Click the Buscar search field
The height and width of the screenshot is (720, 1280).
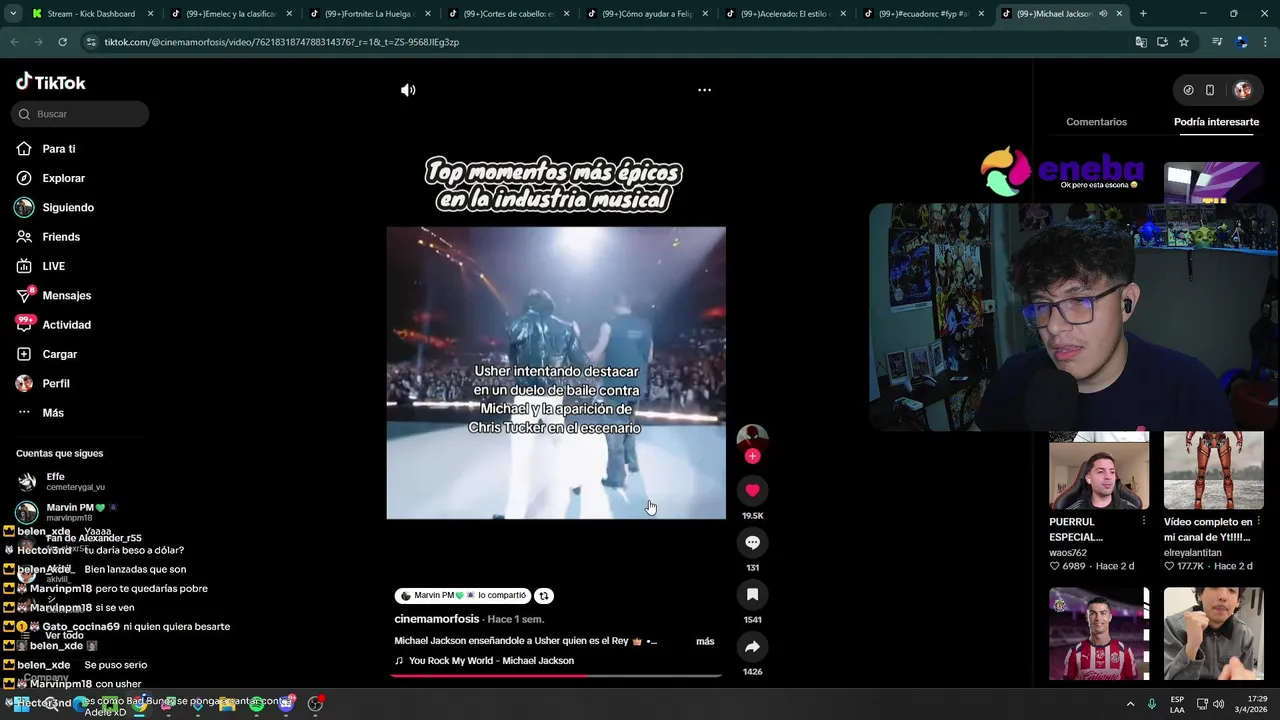coord(80,114)
